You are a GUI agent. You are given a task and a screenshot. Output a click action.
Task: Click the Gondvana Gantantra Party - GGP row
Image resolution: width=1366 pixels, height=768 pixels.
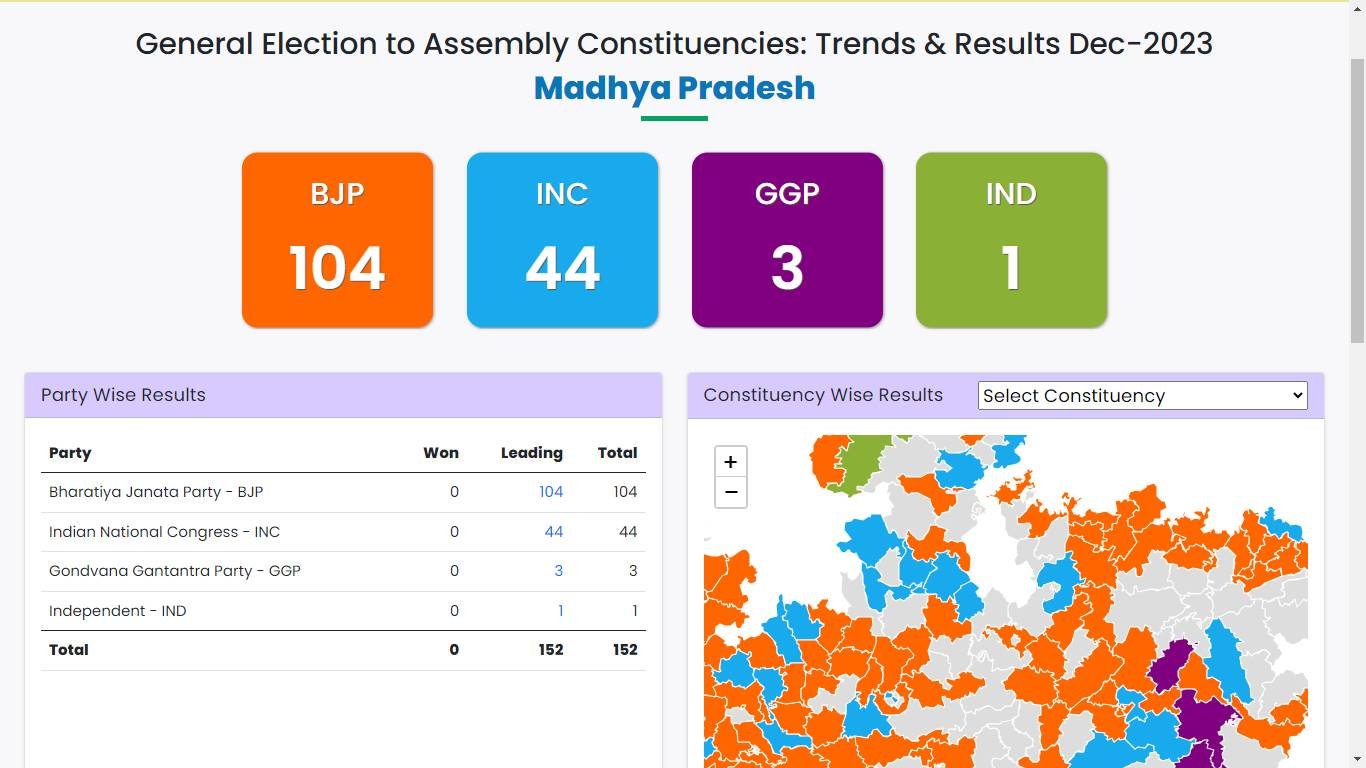(x=175, y=571)
